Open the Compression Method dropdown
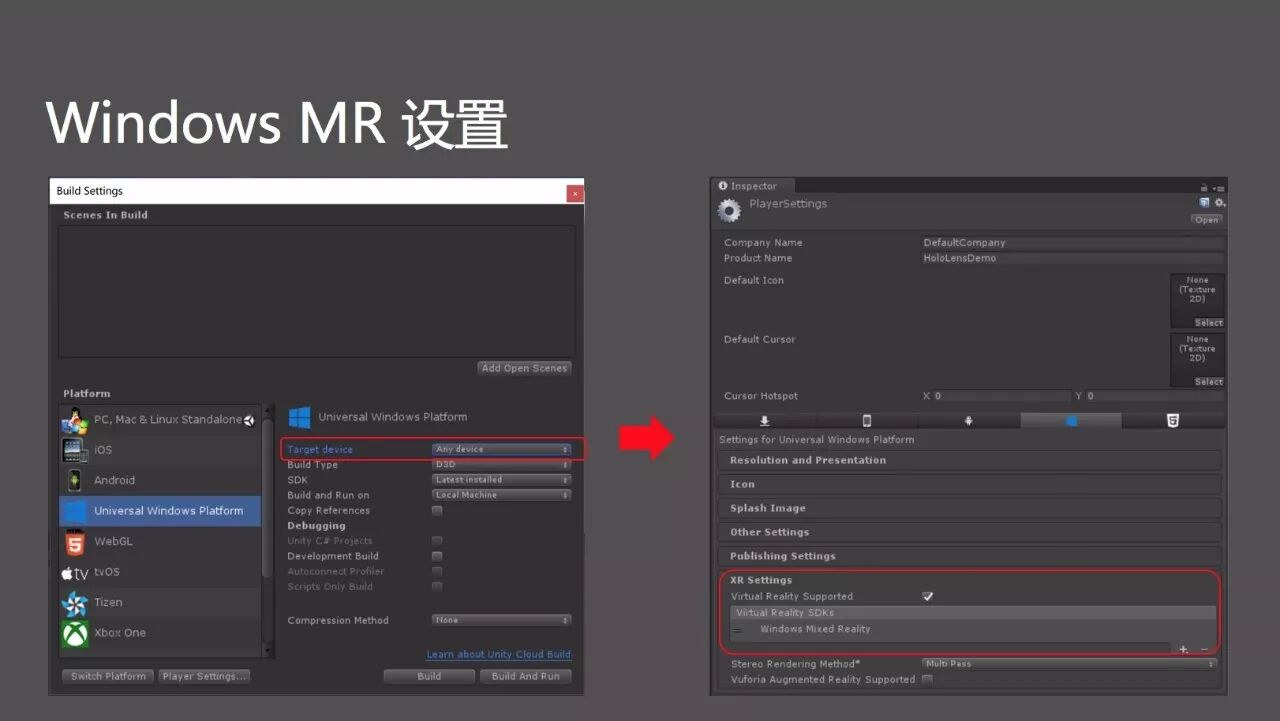Image resolution: width=1280 pixels, height=721 pixels. click(502, 620)
